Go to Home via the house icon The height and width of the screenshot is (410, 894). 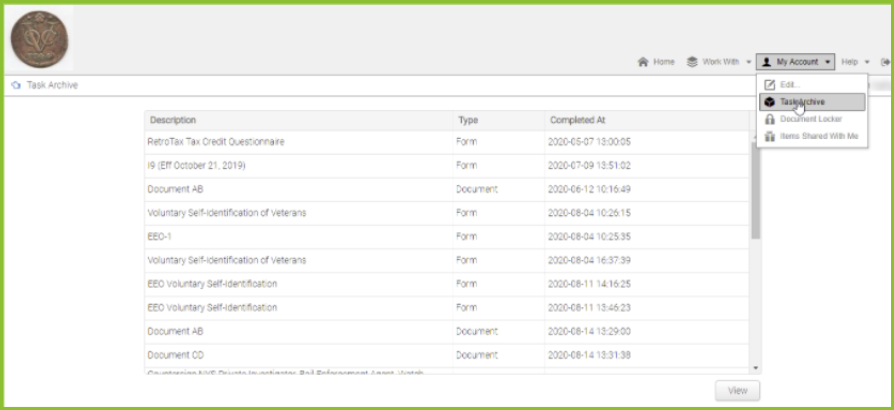643,62
